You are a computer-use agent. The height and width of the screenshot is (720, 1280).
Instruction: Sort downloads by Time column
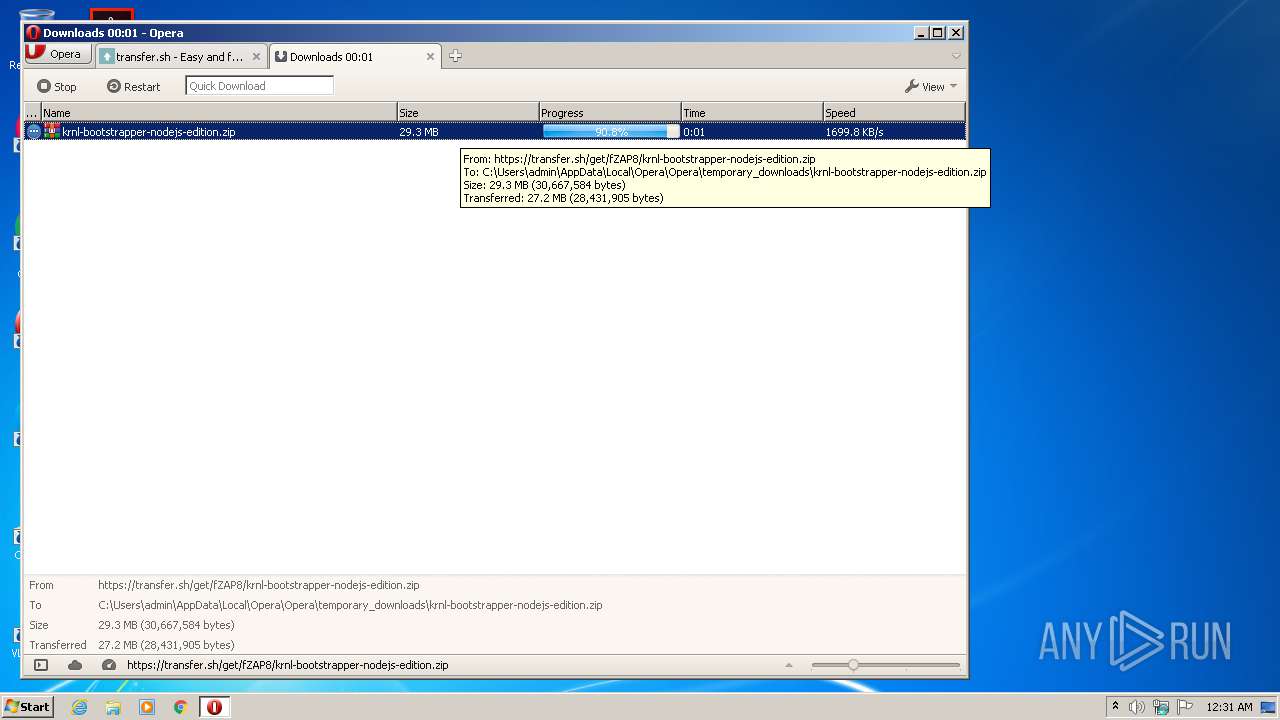click(752, 113)
